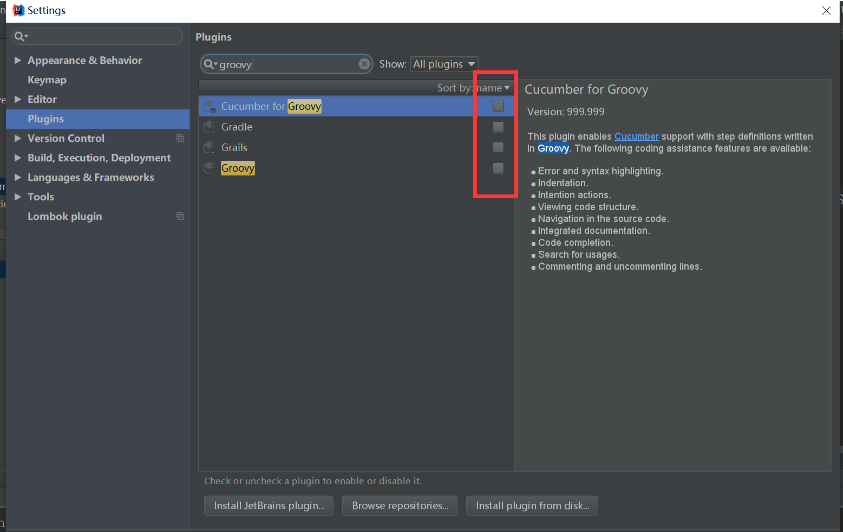Click the 'Integrated documentation.' bullet
843x532 pixels.
594,231
